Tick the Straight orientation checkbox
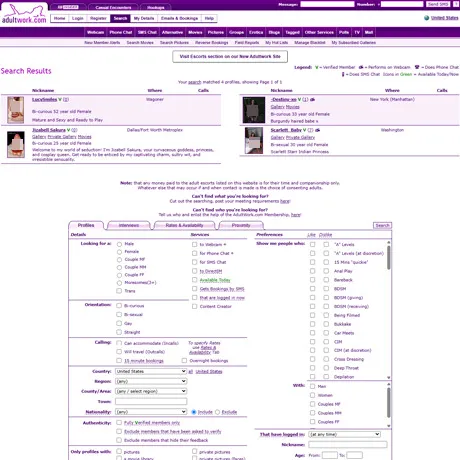The height and width of the screenshot is (460, 460). (x=119, y=332)
